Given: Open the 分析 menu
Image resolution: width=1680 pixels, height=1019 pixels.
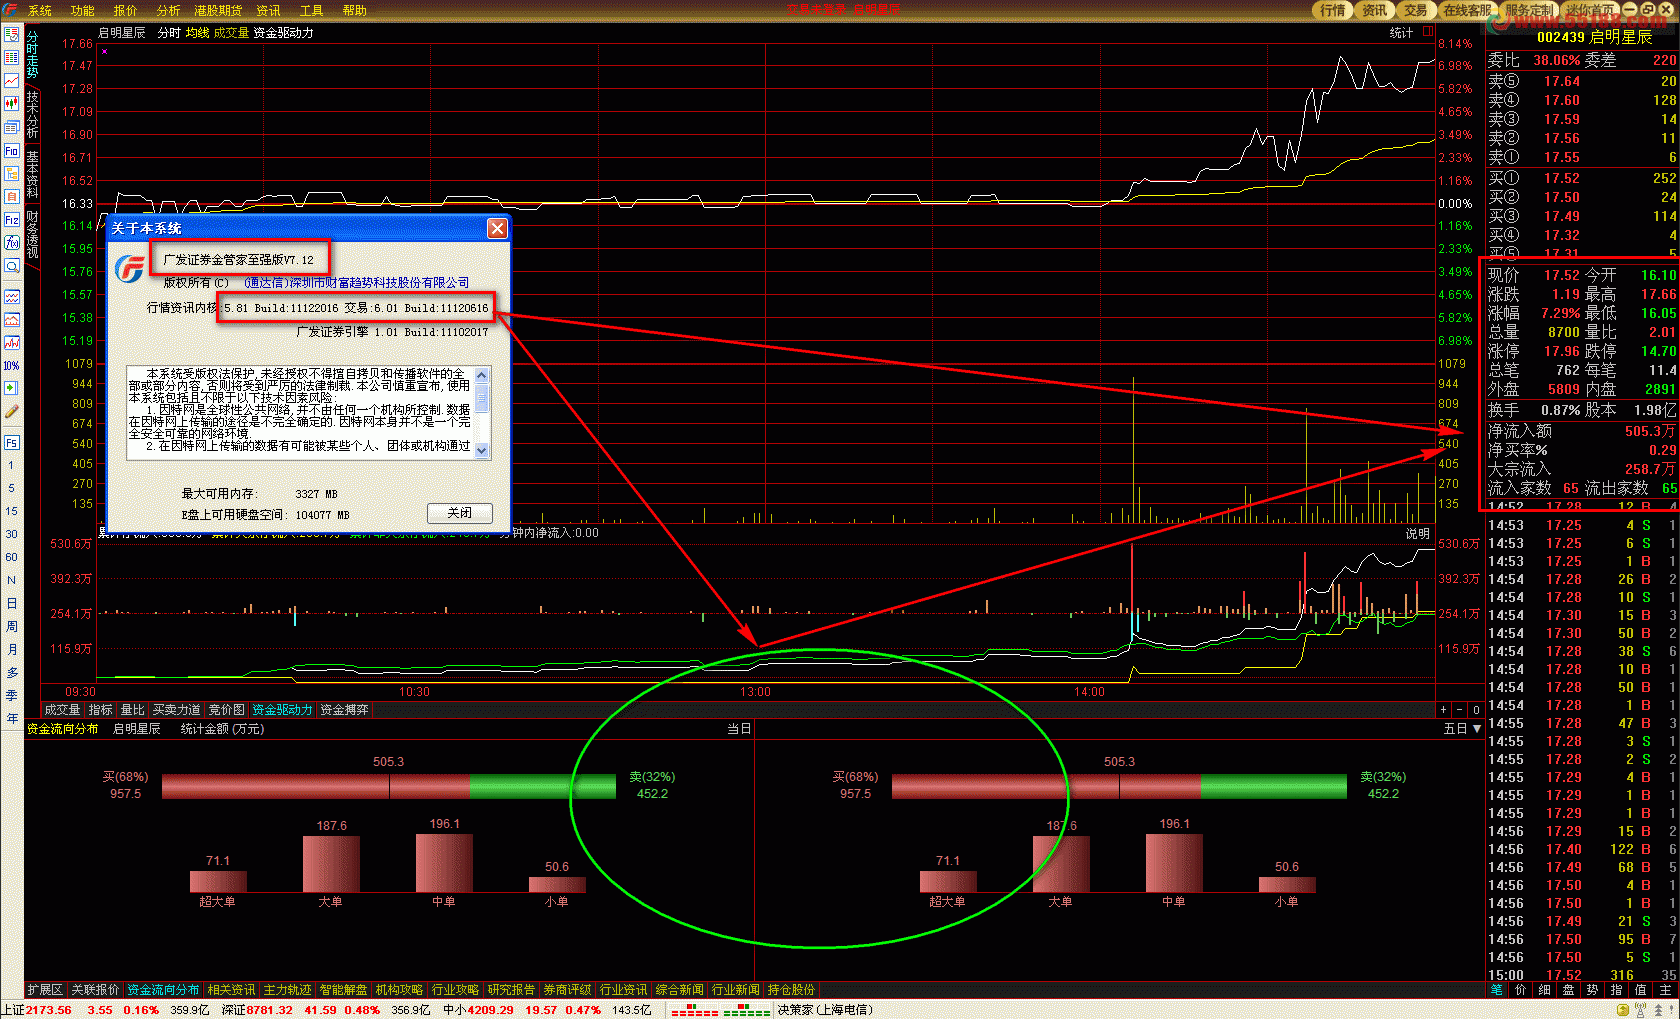Looking at the screenshot, I should point(169,11).
